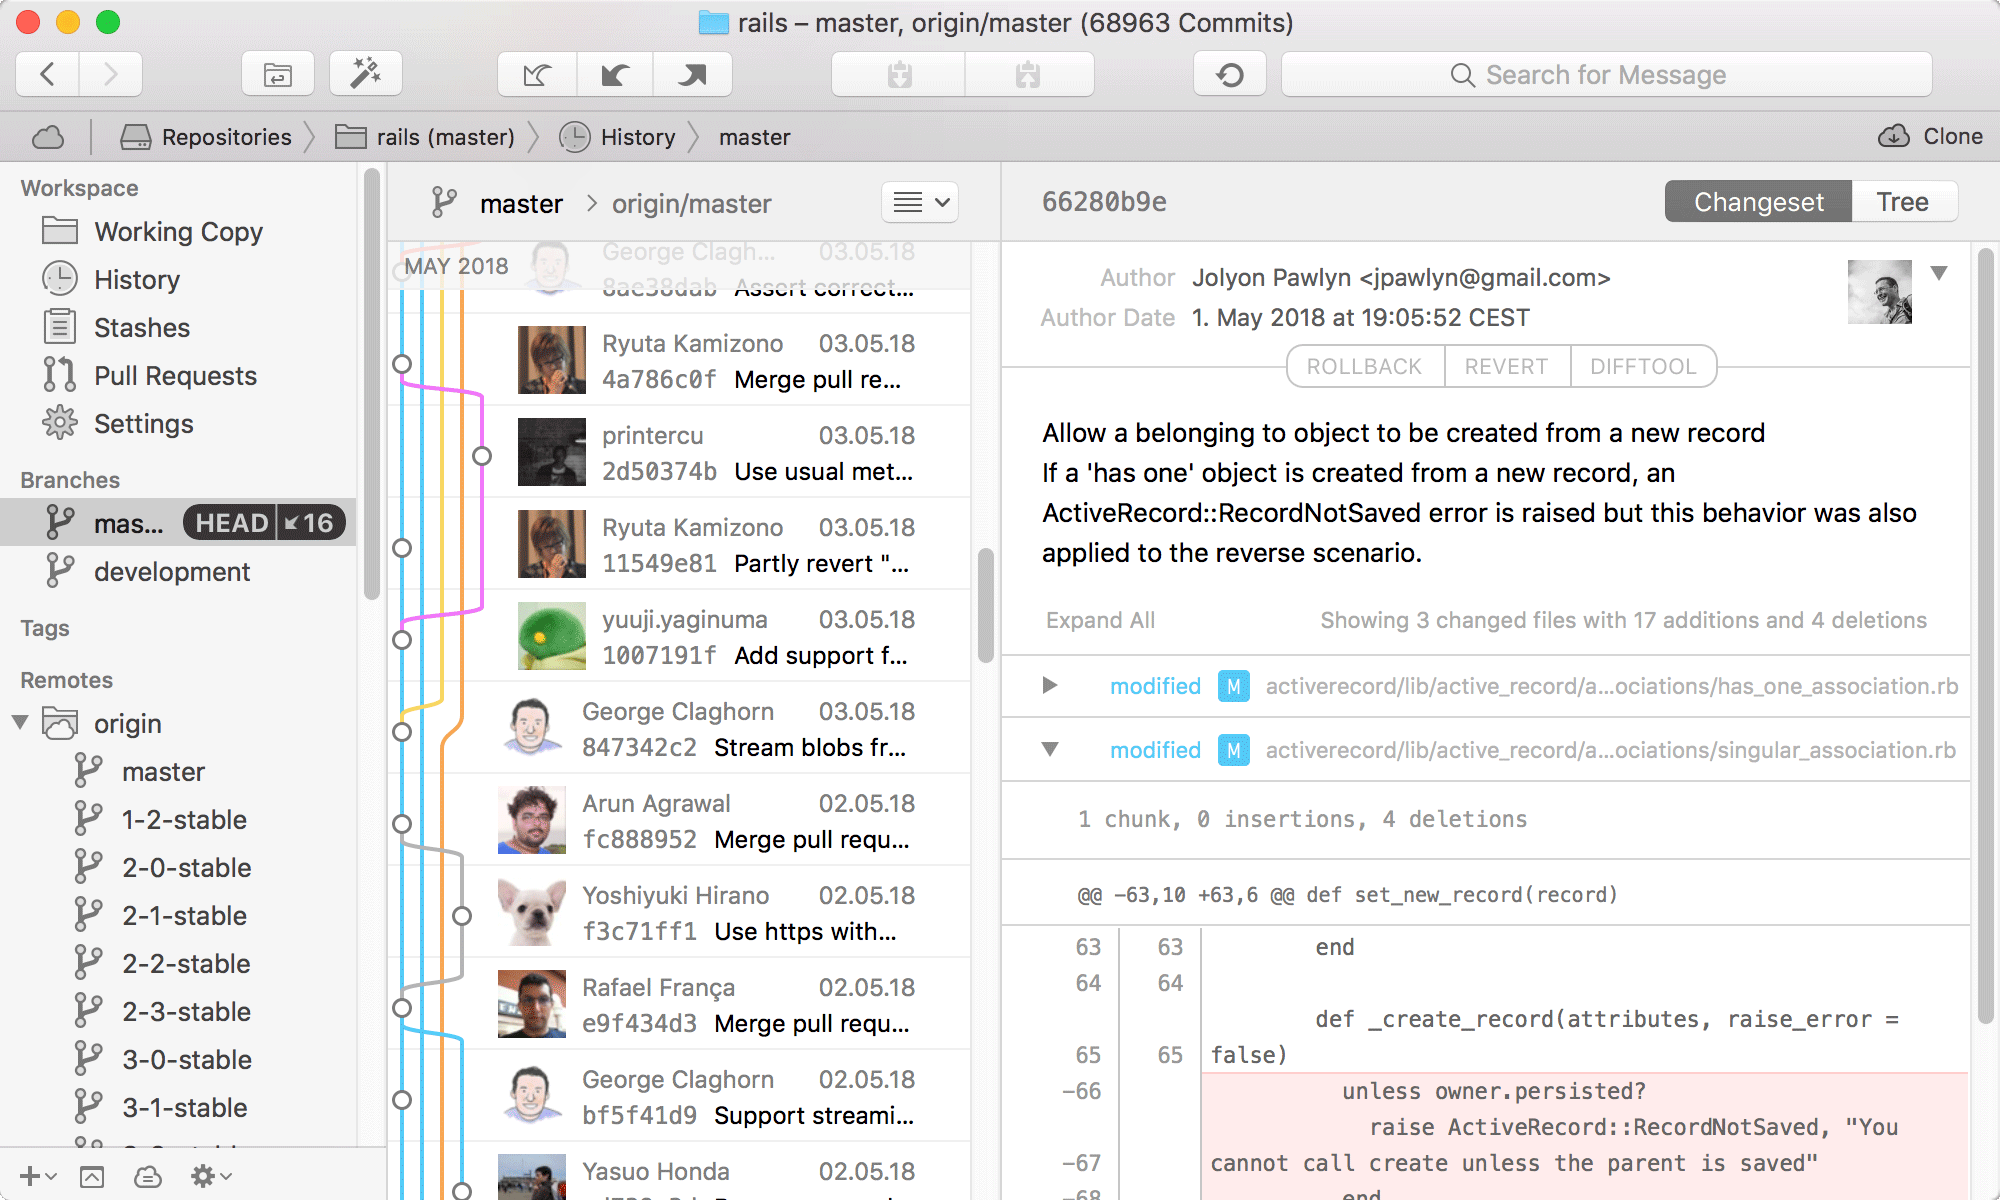Click the Pull arrow toolbar icon
Image resolution: width=2000 pixels, height=1200 pixels.
coord(614,75)
